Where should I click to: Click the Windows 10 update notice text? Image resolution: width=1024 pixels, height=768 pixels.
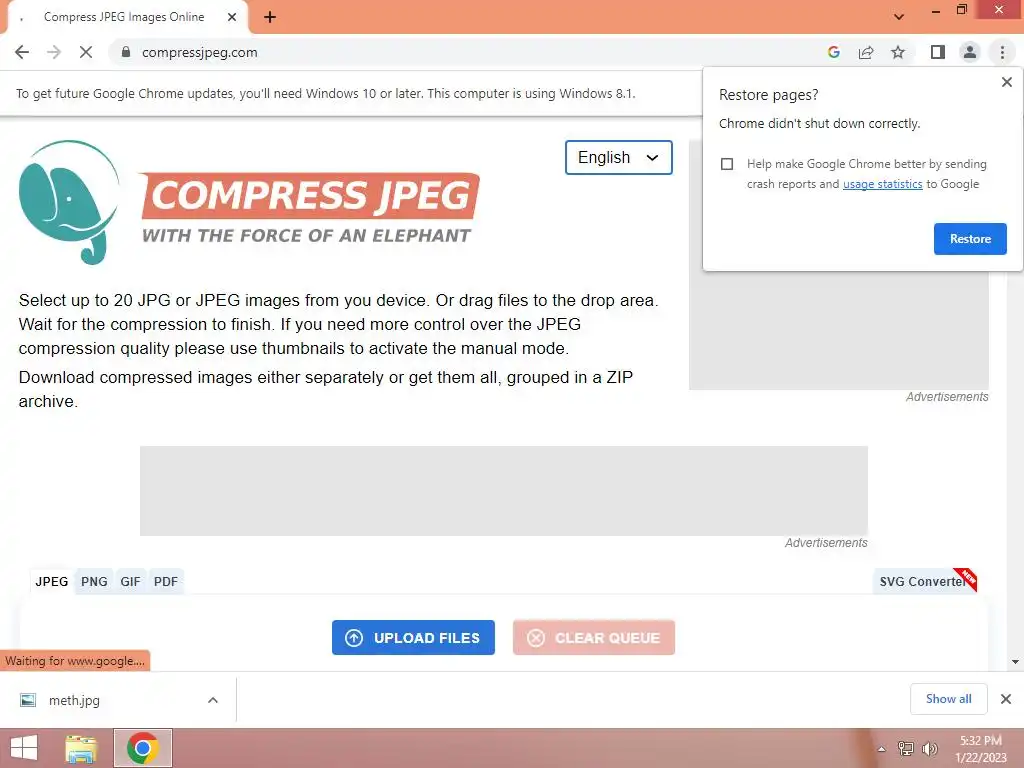coord(325,93)
